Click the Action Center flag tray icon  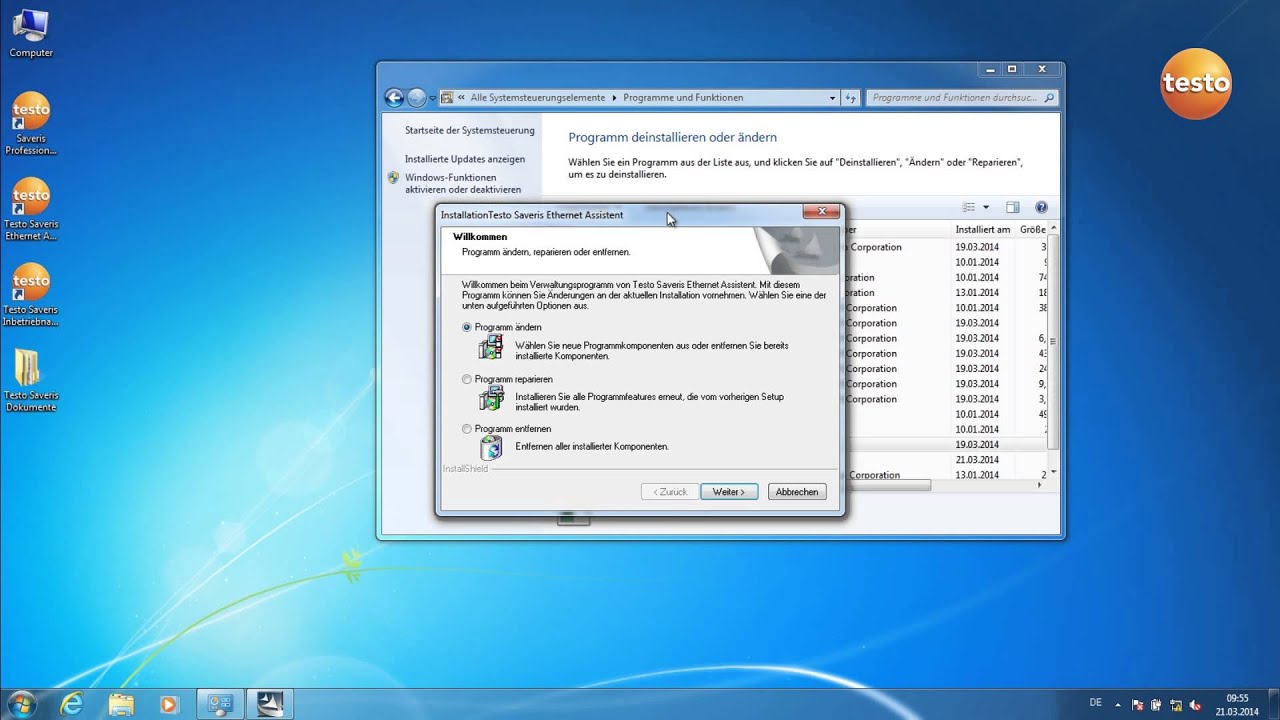point(1138,704)
